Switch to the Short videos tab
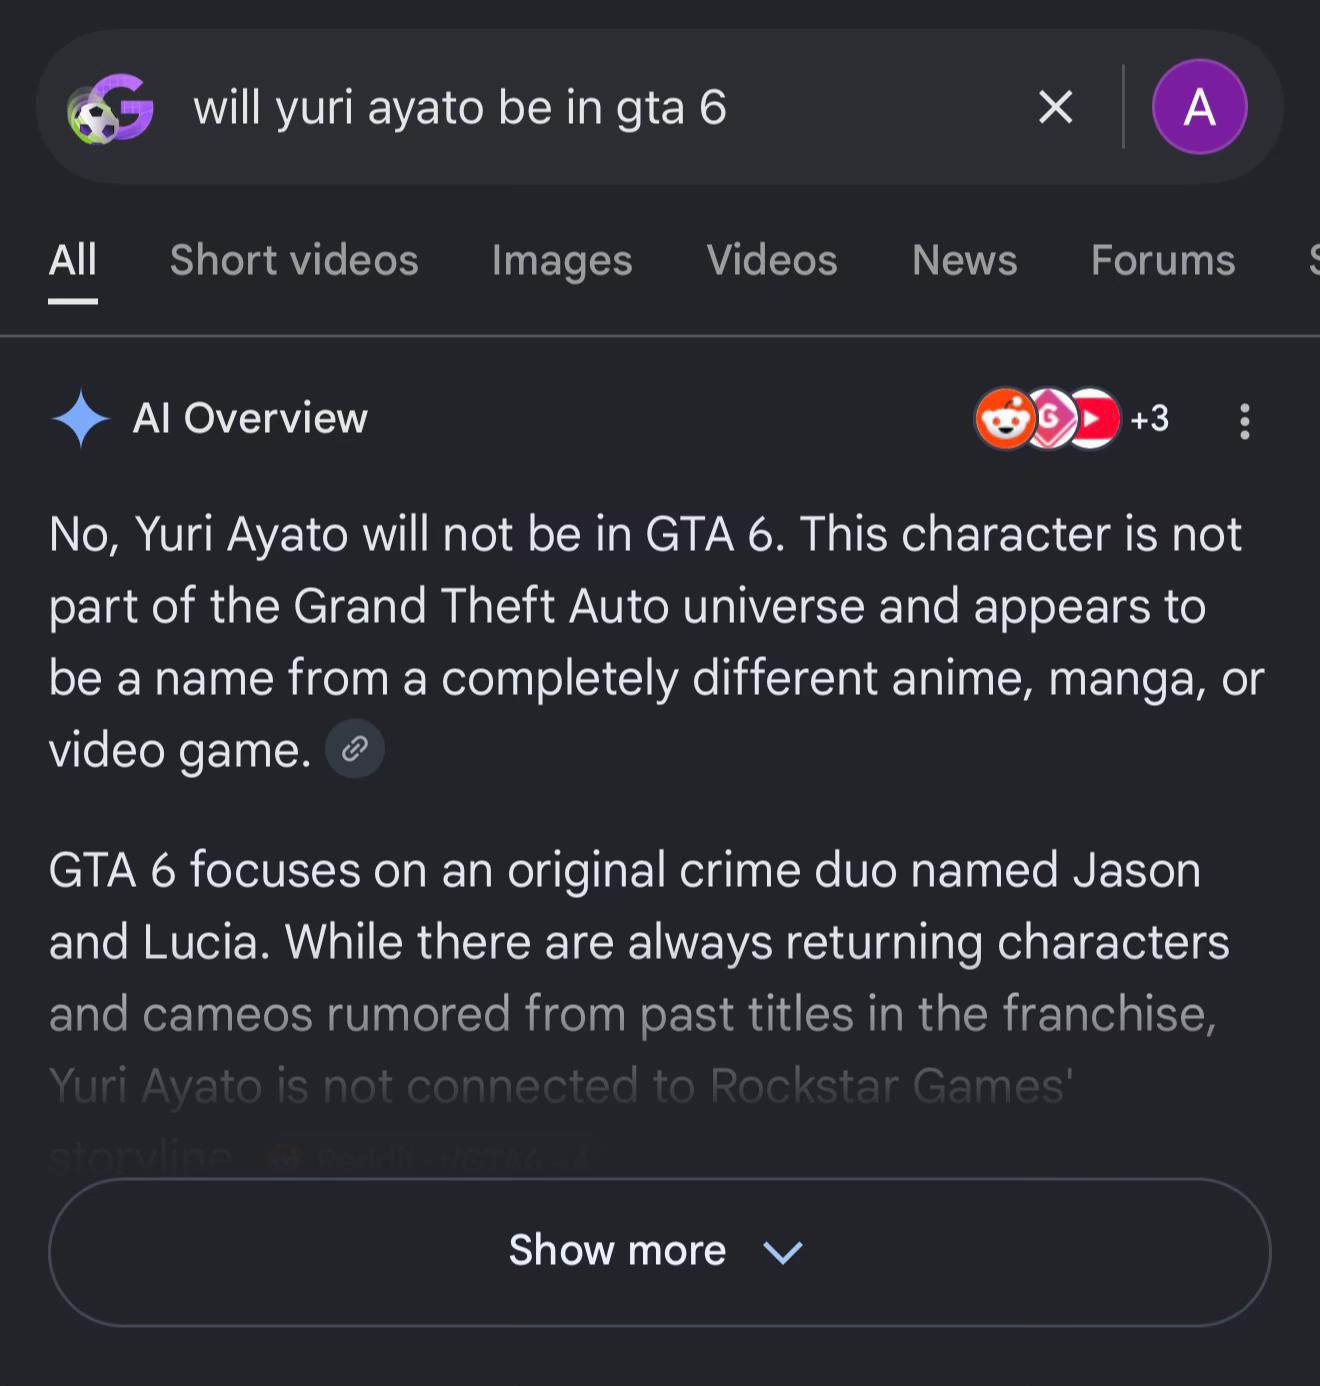 coord(294,260)
